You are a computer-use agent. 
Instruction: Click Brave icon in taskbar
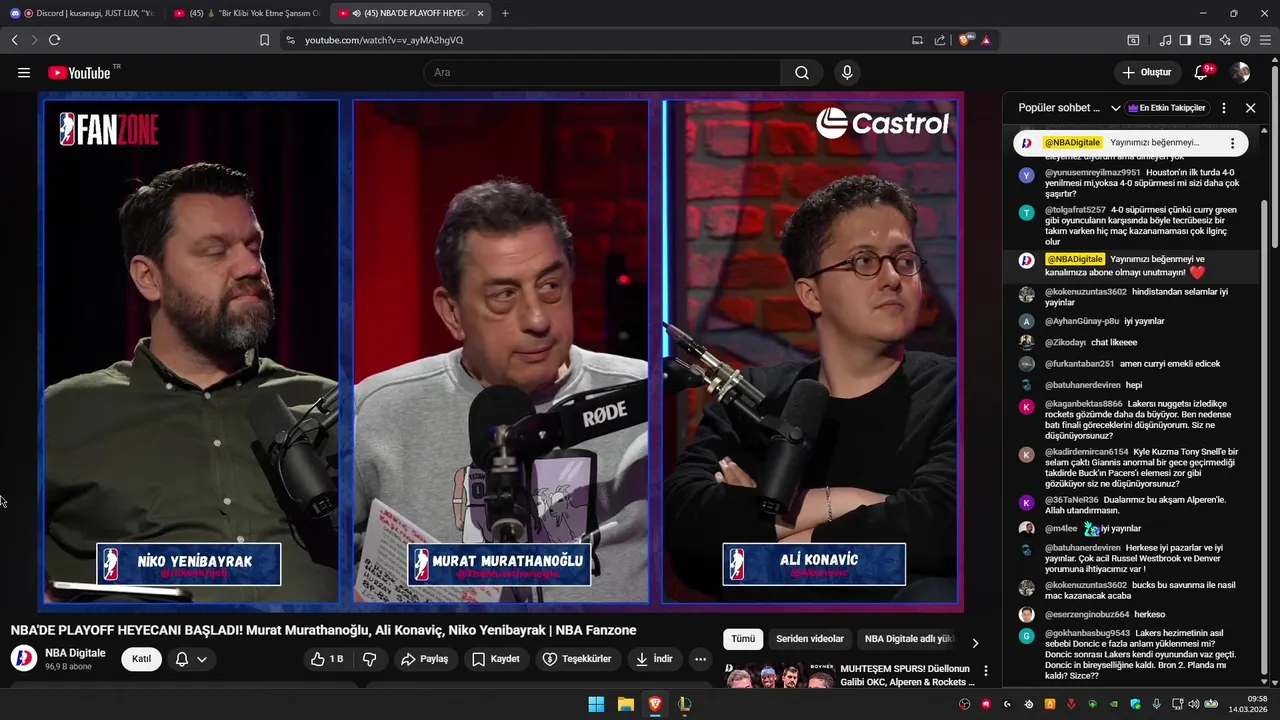(x=654, y=704)
